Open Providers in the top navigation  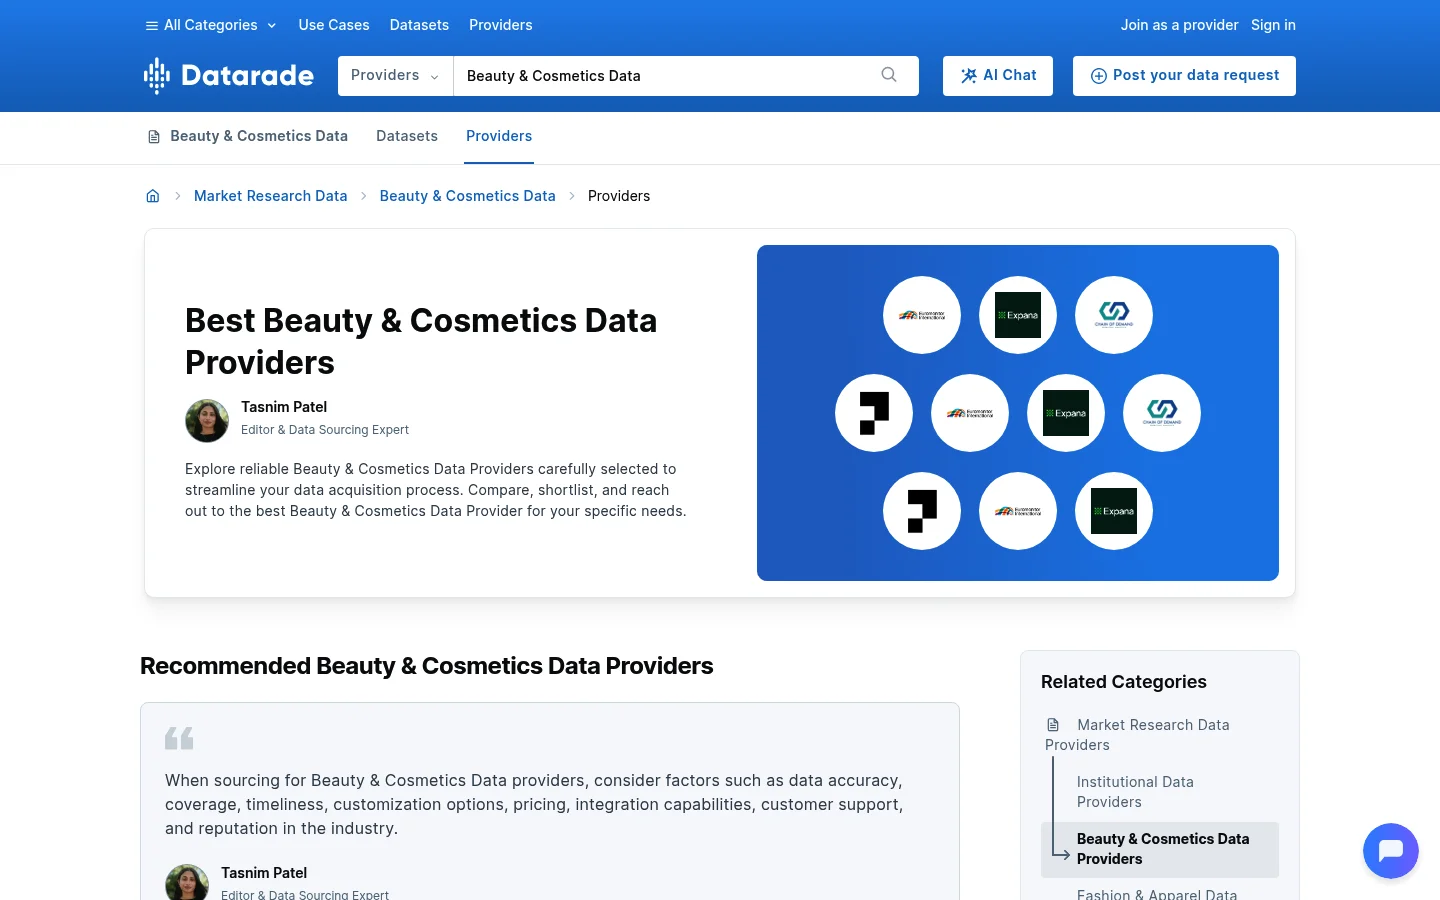pos(501,25)
